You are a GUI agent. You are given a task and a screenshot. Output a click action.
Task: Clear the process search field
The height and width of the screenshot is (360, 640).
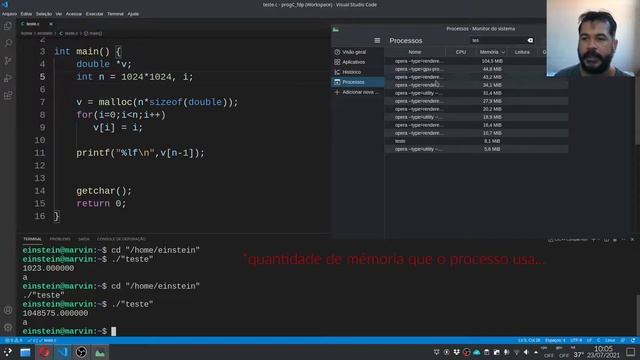point(530,40)
